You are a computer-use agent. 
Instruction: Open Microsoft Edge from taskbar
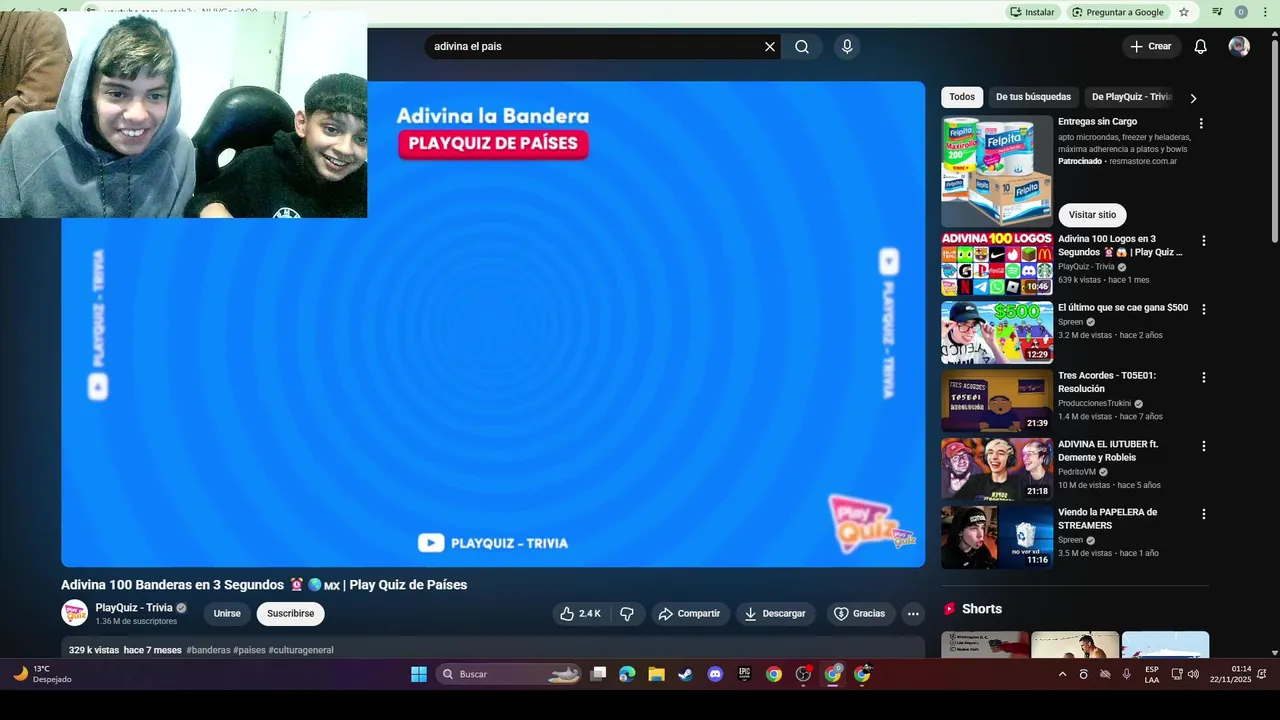(x=627, y=674)
